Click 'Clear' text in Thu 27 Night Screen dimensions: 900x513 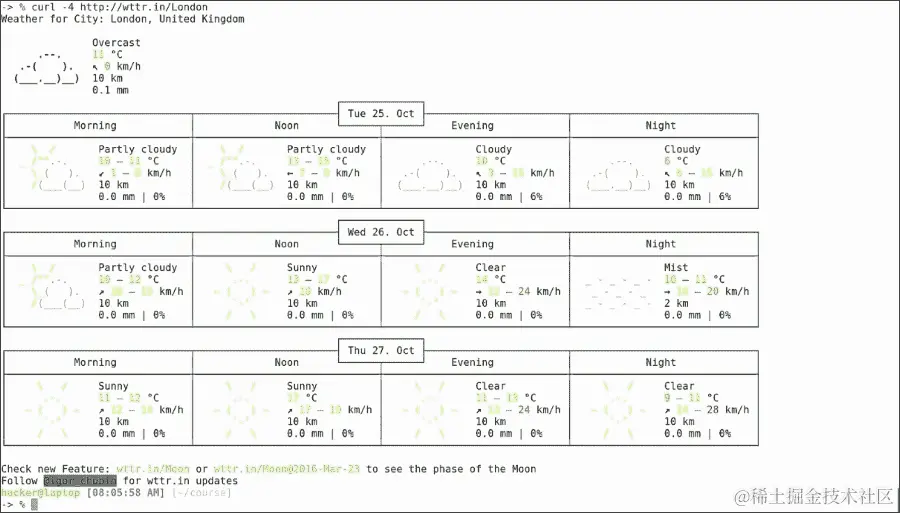tap(679, 386)
